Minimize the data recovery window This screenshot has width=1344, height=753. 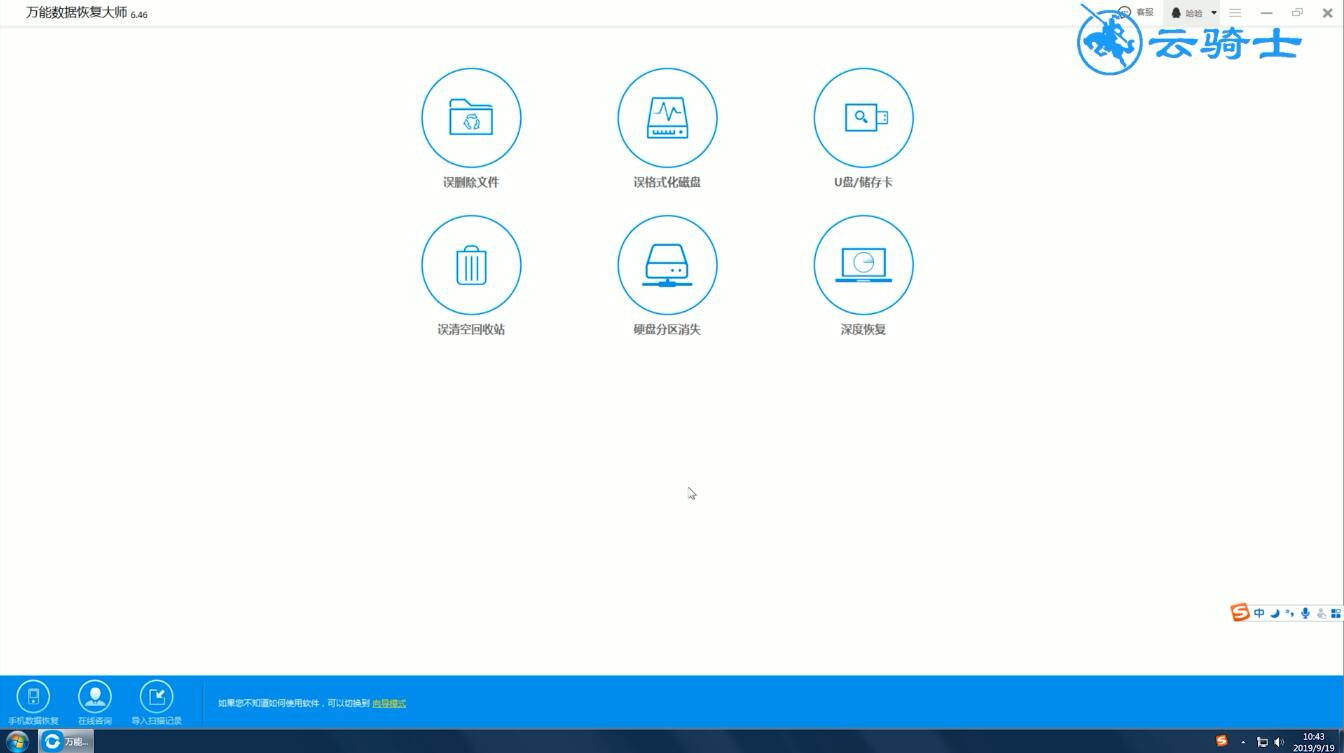pyautogui.click(x=1266, y=13)
